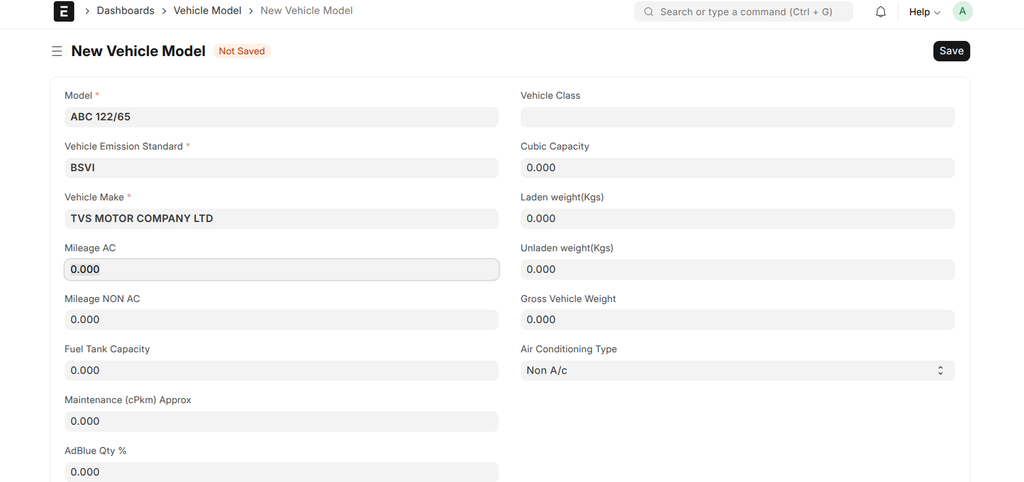Focus the Vehicle Emission Standard field
Viewport: 1024px width, 482px height.
281,168
